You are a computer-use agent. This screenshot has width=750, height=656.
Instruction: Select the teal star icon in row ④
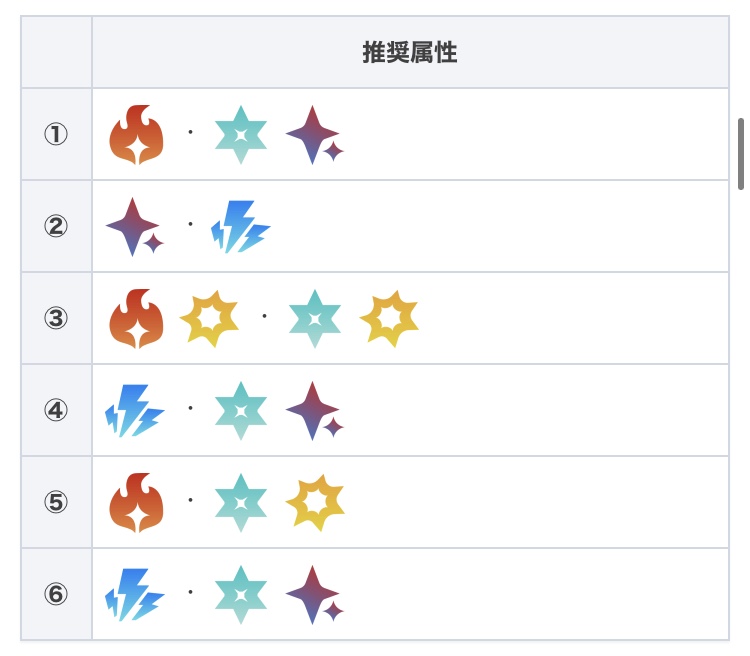(241, 411)
